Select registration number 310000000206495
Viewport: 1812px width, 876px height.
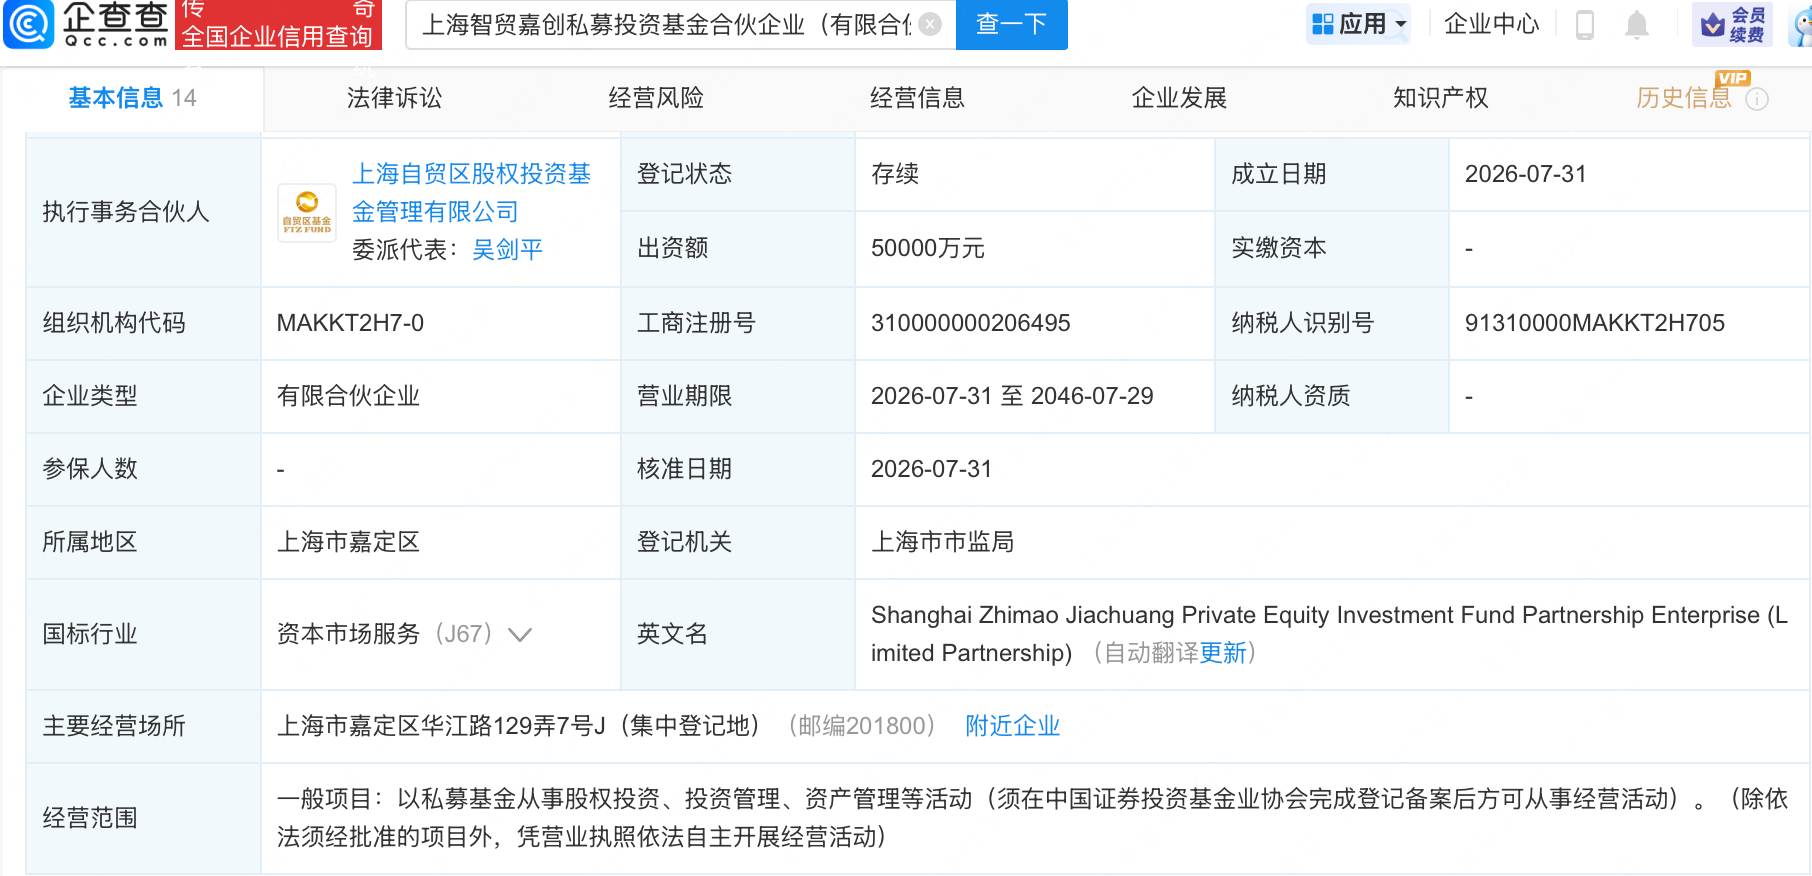971,323
